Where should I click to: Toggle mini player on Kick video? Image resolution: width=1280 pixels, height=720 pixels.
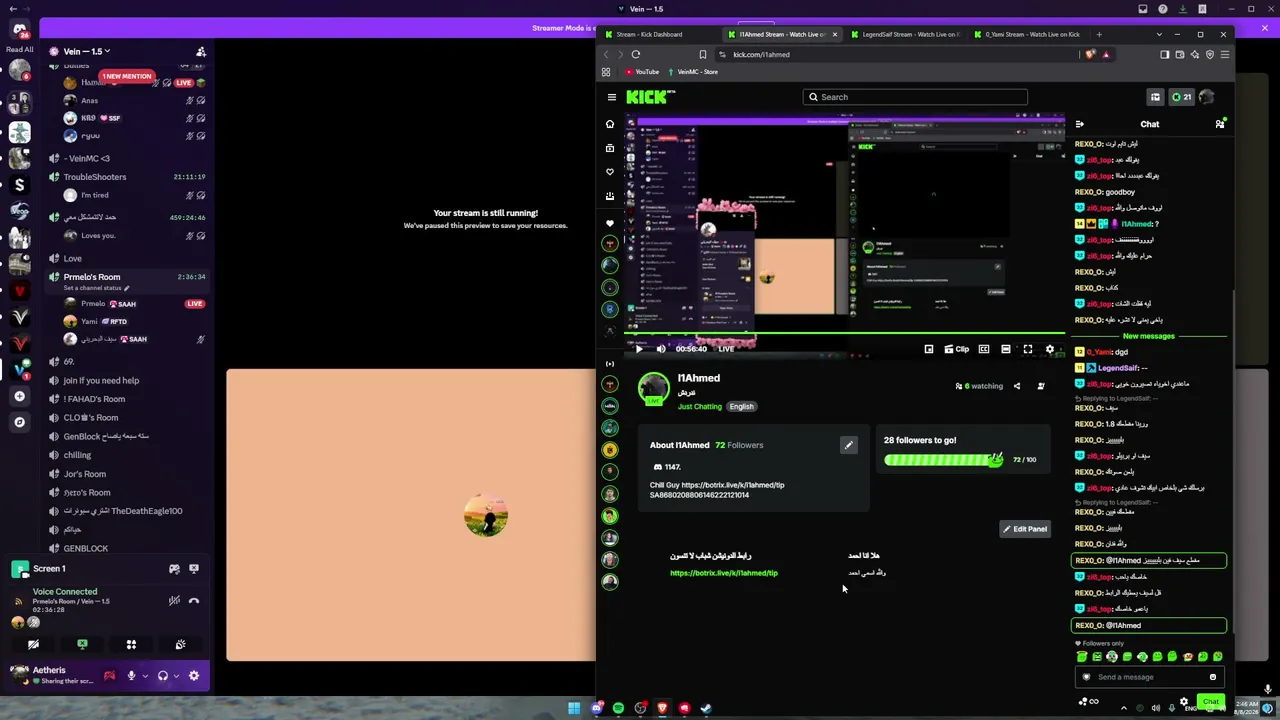929,349
